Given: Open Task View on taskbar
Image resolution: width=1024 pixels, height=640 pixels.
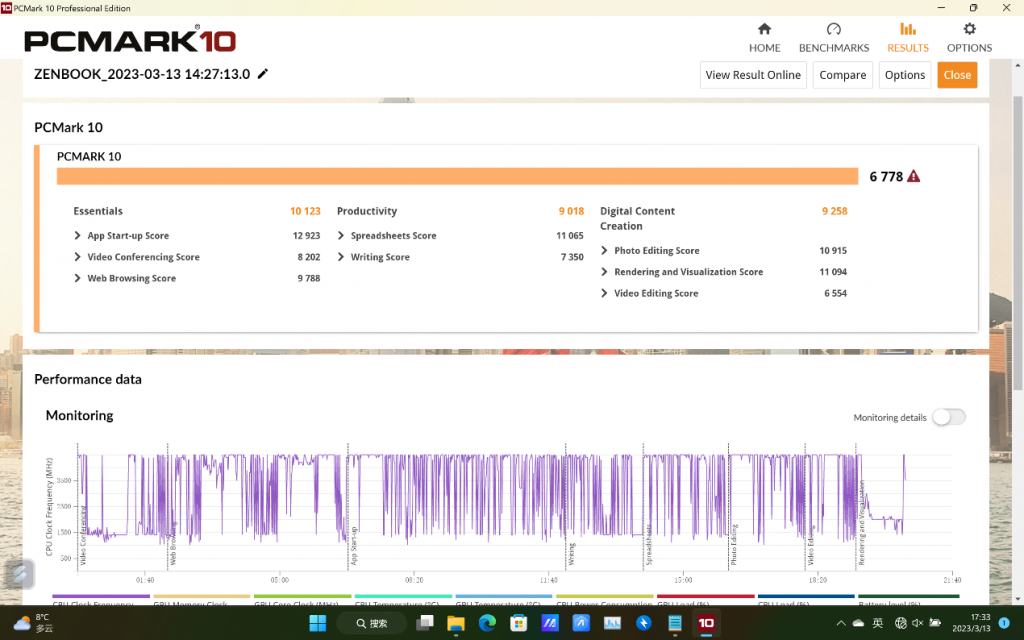Looking at the screenshot, I should point(425,623).
